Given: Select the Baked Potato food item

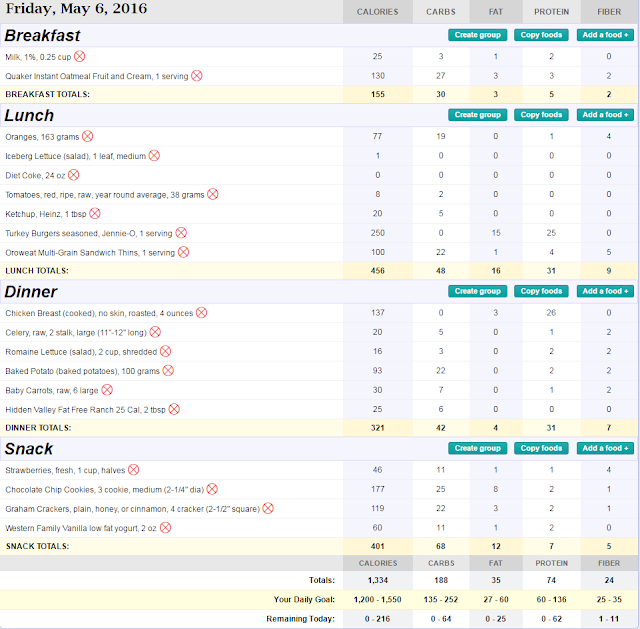Looking at the screenshot, I should 82,371.
